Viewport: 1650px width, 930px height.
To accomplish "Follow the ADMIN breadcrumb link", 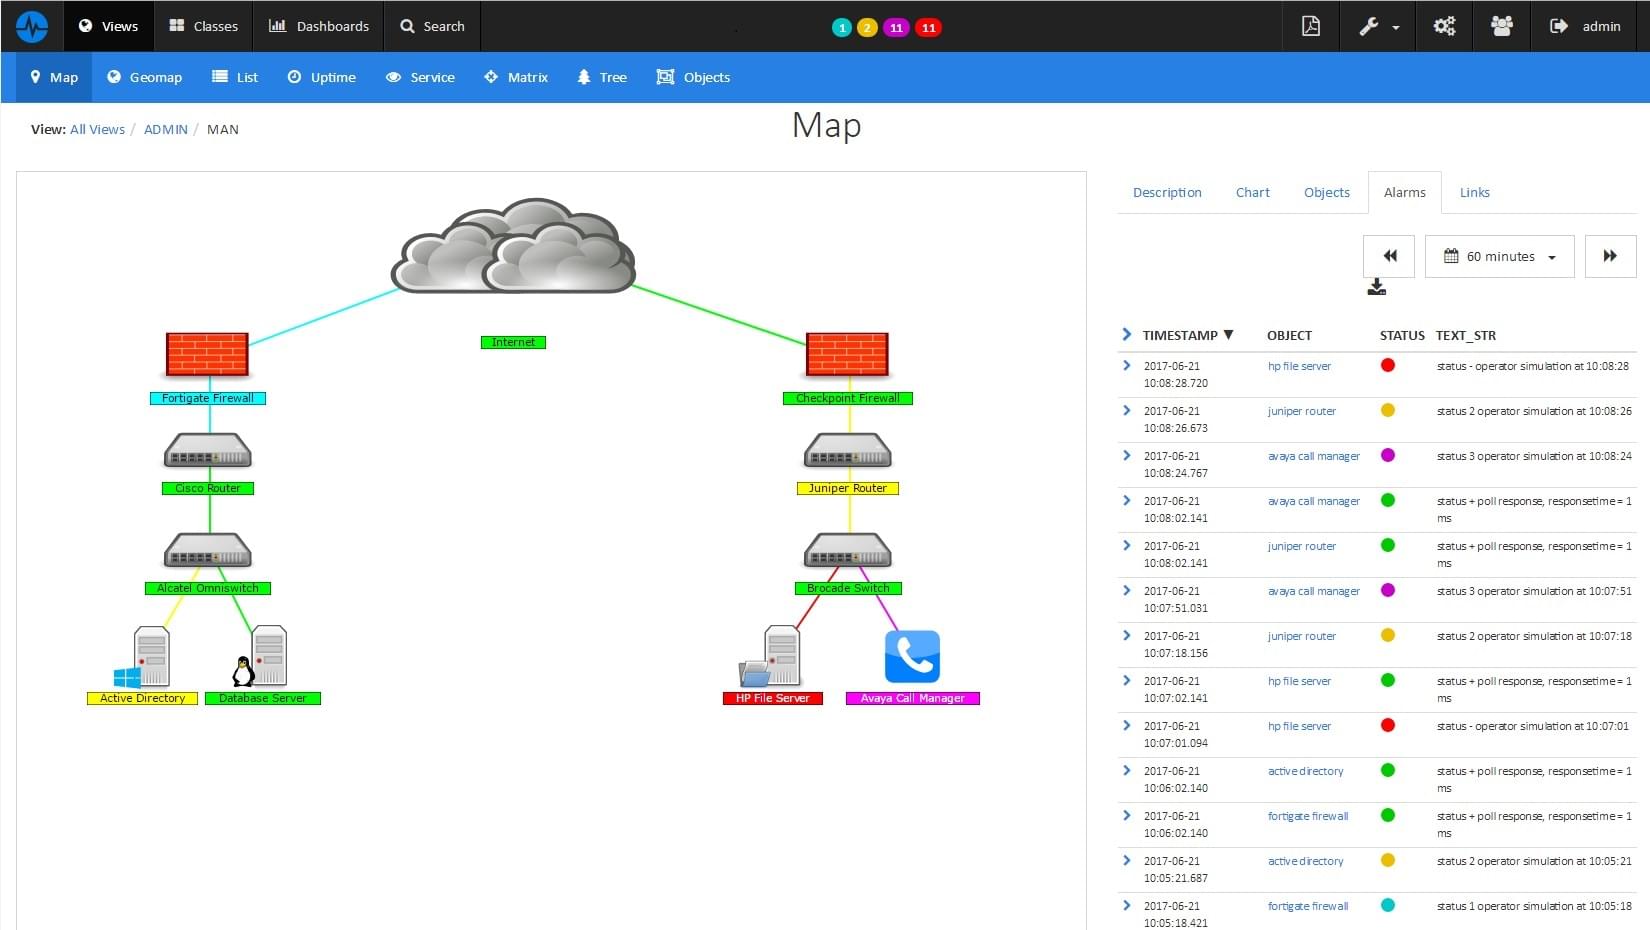I will tap(166, 129).
